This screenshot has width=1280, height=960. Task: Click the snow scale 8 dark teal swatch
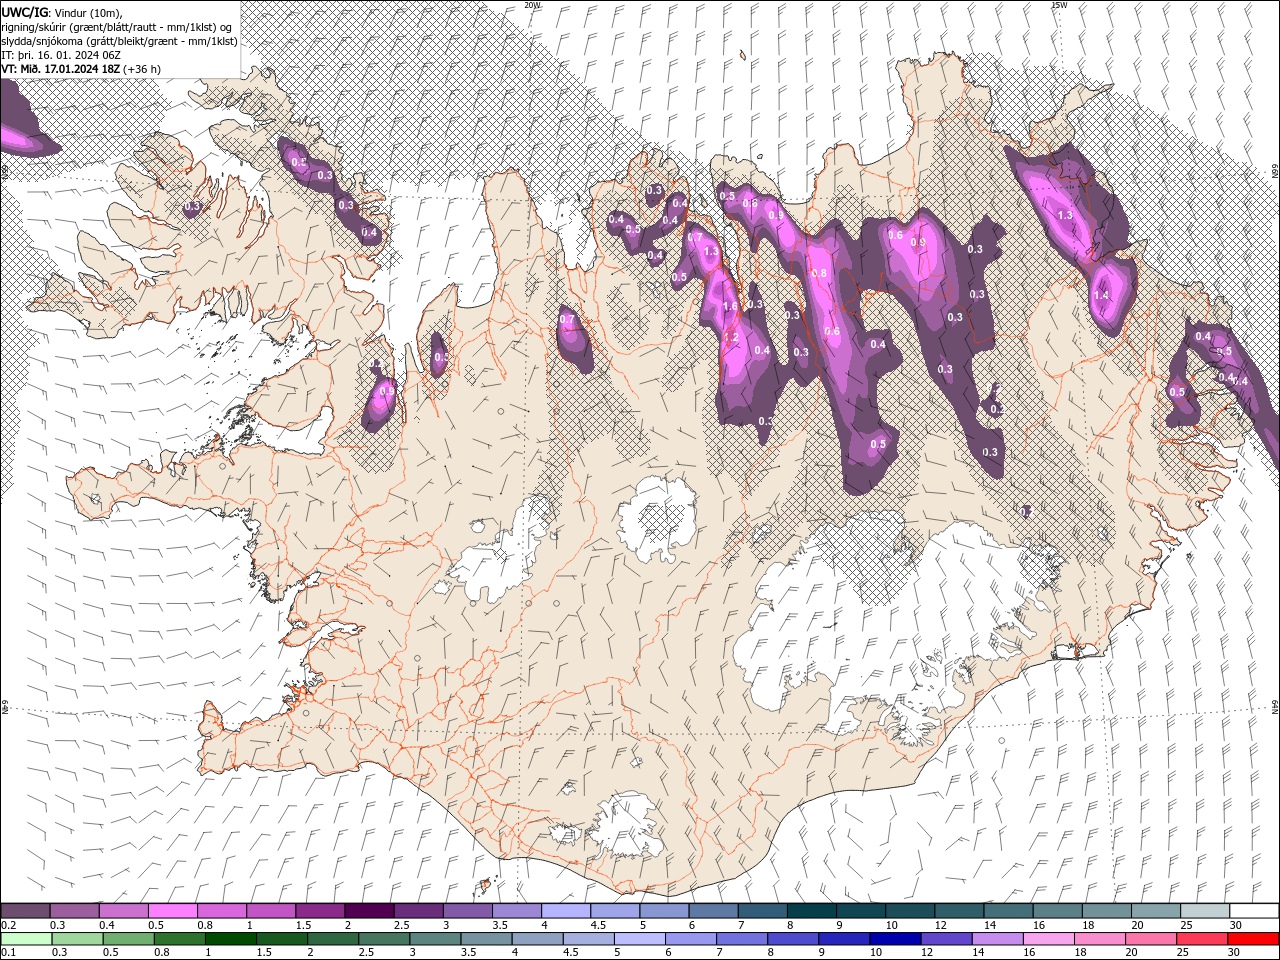[811, 911]
